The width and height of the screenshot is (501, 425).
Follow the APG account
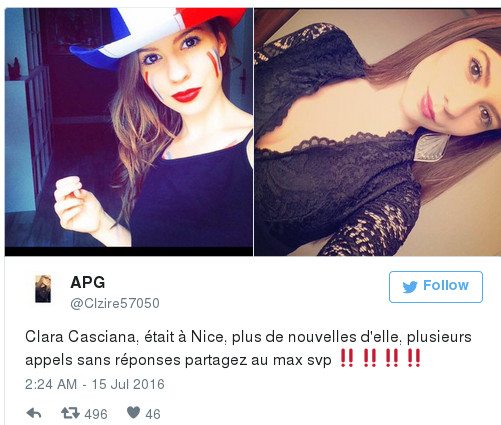pyautogui.click(x=436, y=287)
